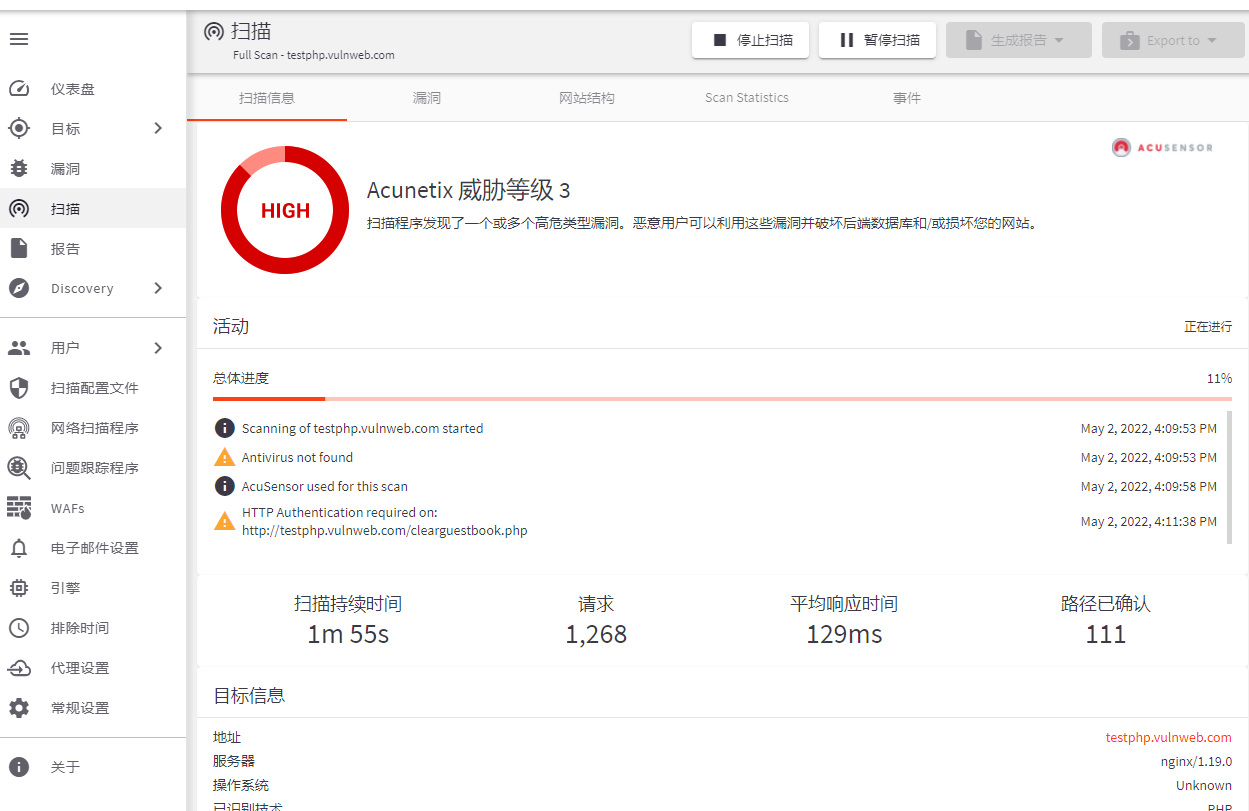The width and height of the screenshot is (1249, 811).
Task: Click the network scanner icon
Action: tap(19, 428)
